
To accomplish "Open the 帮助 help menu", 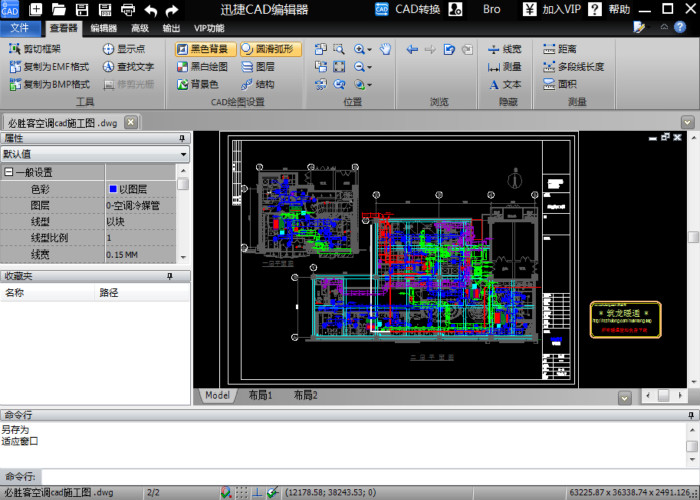I will tap(609, 9).
